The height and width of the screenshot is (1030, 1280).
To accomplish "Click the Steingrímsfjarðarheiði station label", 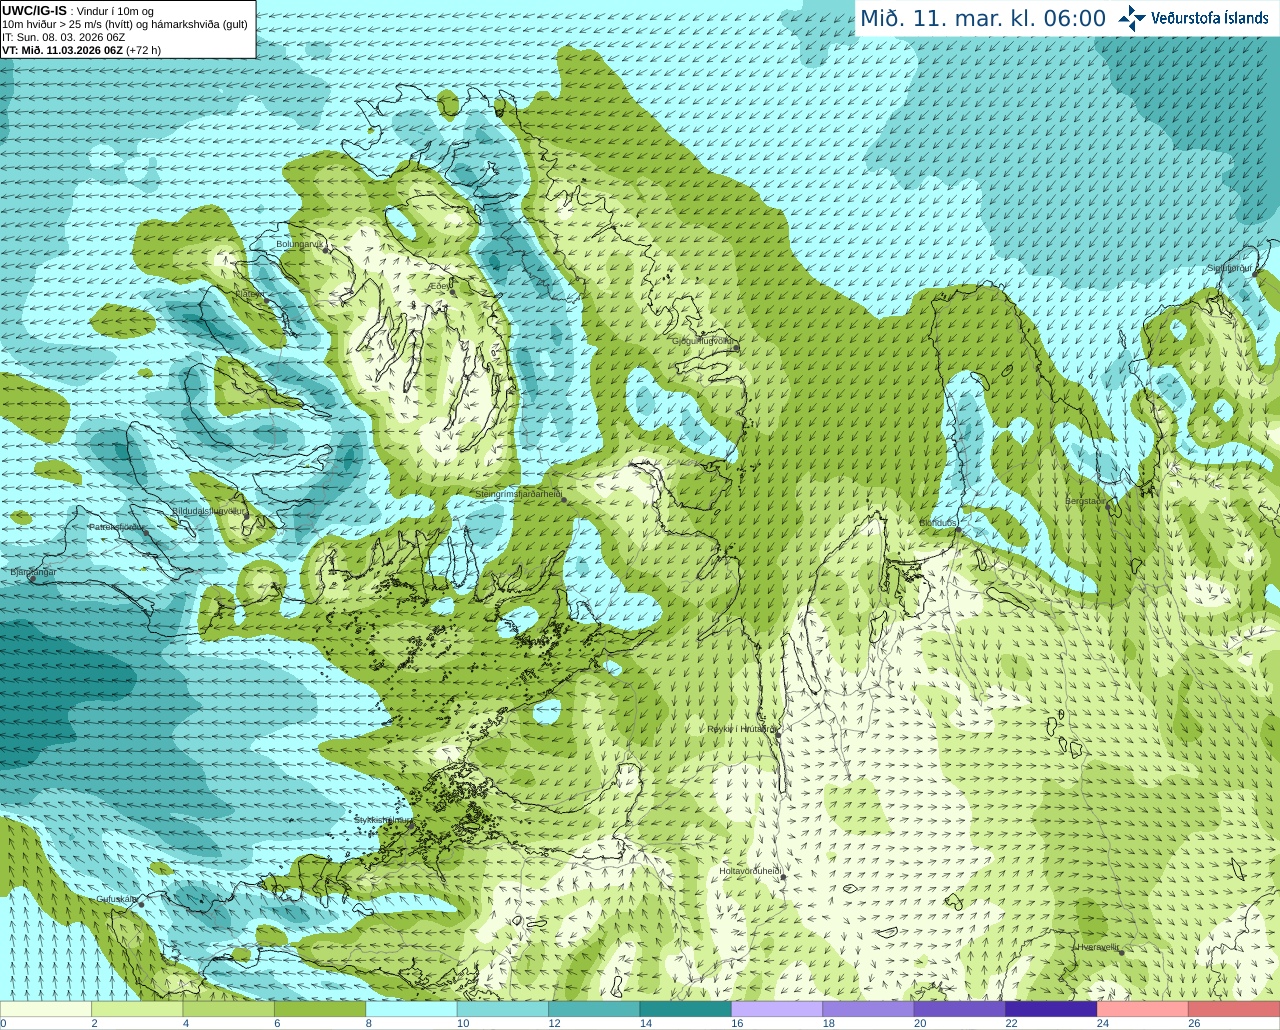I will [518, 494].
